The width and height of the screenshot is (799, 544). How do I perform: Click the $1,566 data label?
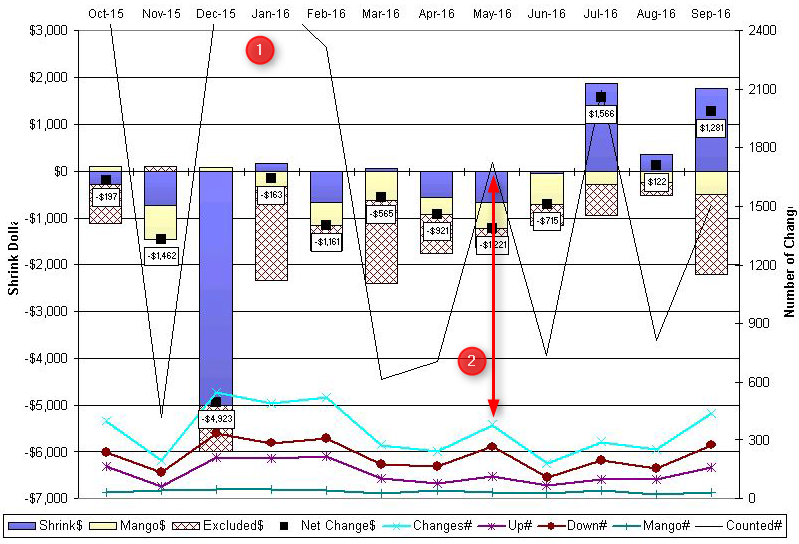pyautogui.click(x=601, y=114)
